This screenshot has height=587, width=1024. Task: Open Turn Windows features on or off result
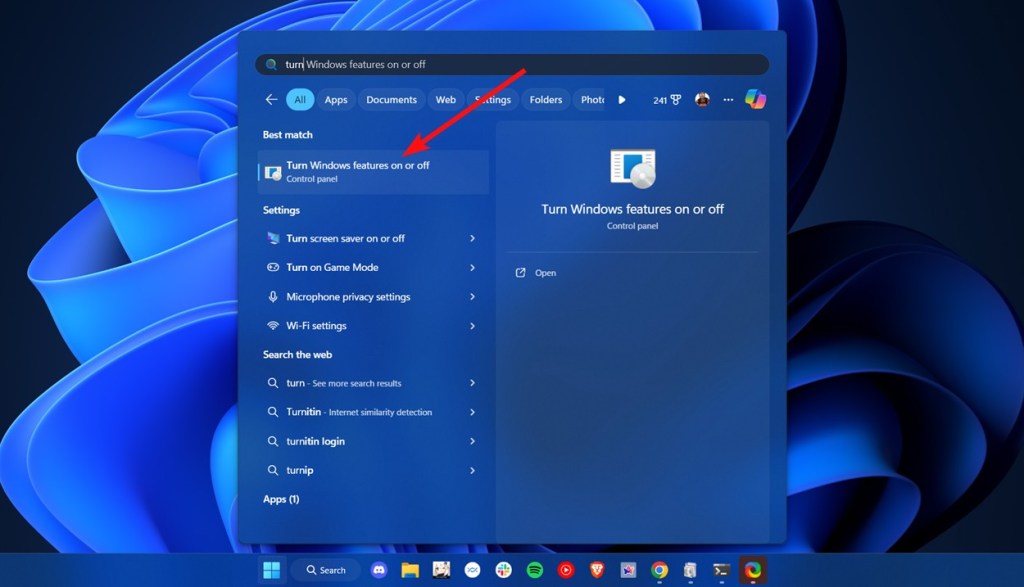373,172
